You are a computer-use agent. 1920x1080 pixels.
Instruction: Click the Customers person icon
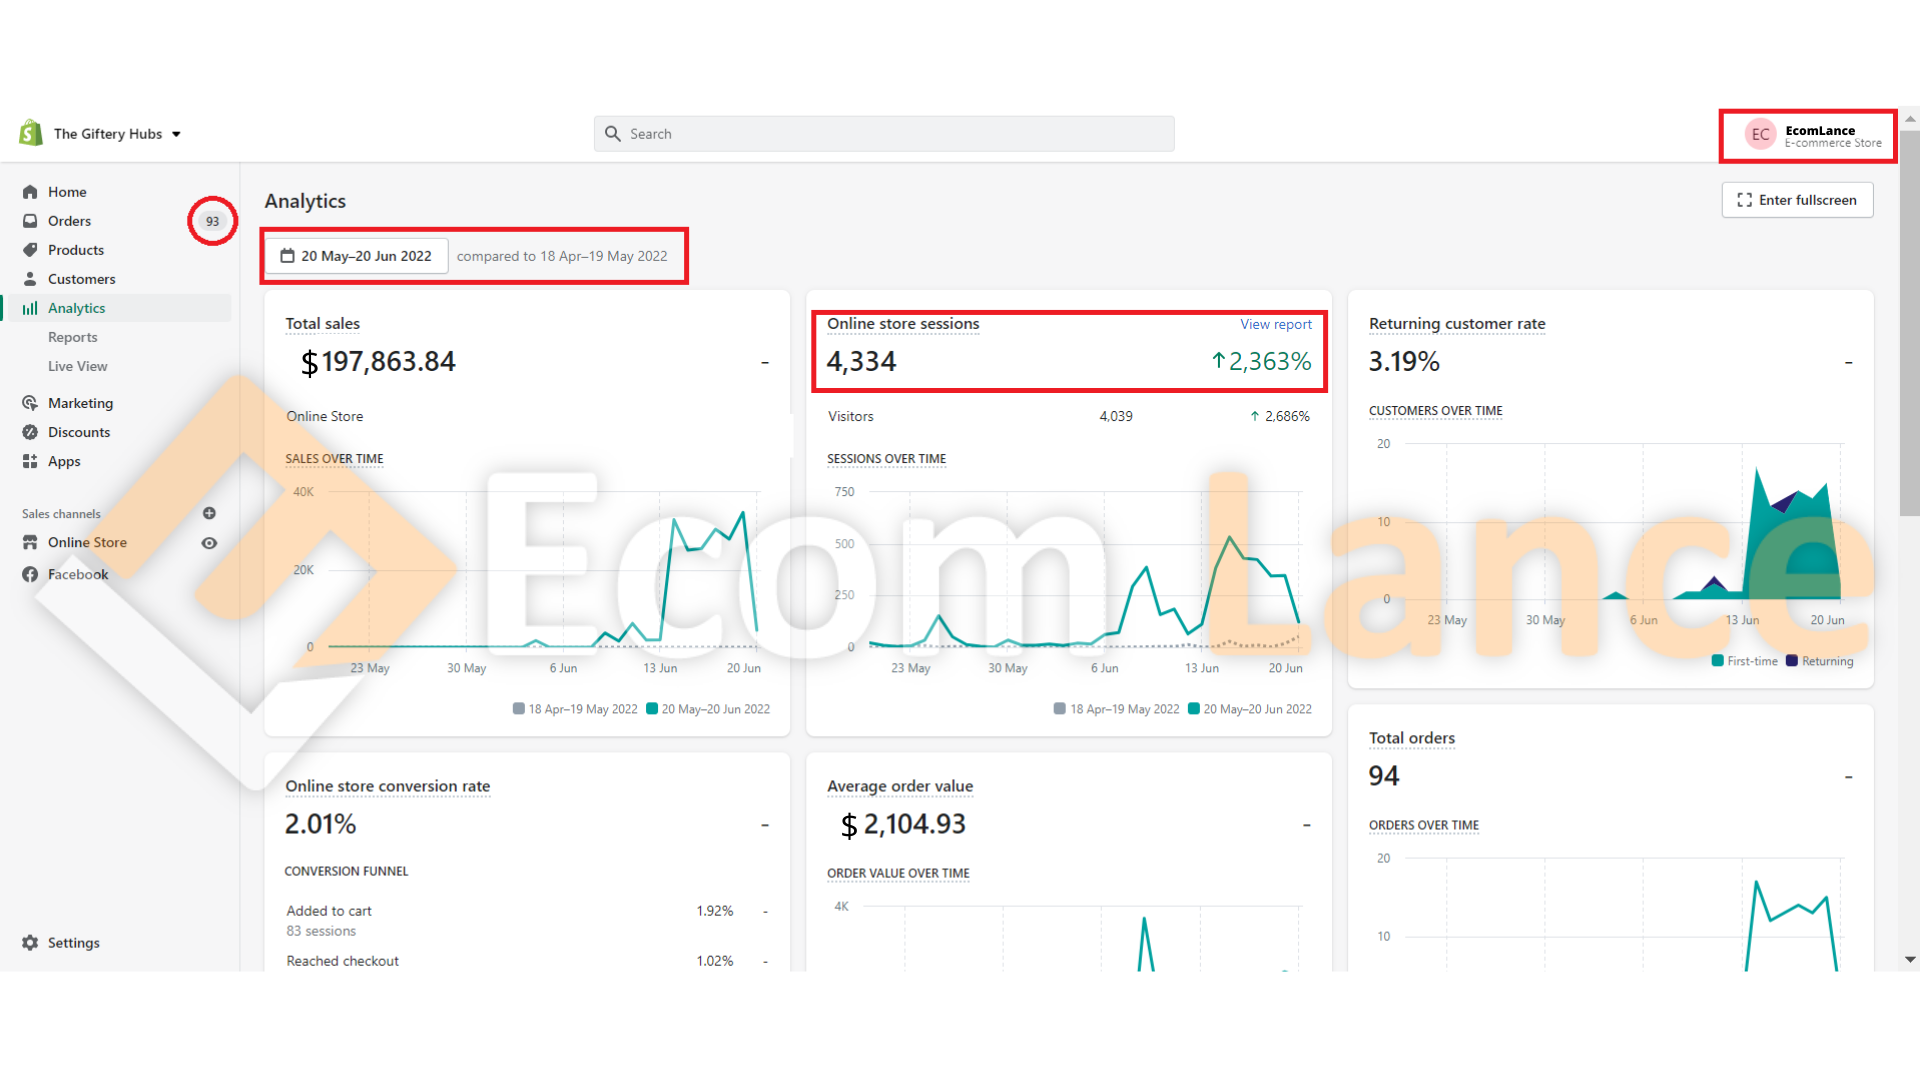pos(30,279)
